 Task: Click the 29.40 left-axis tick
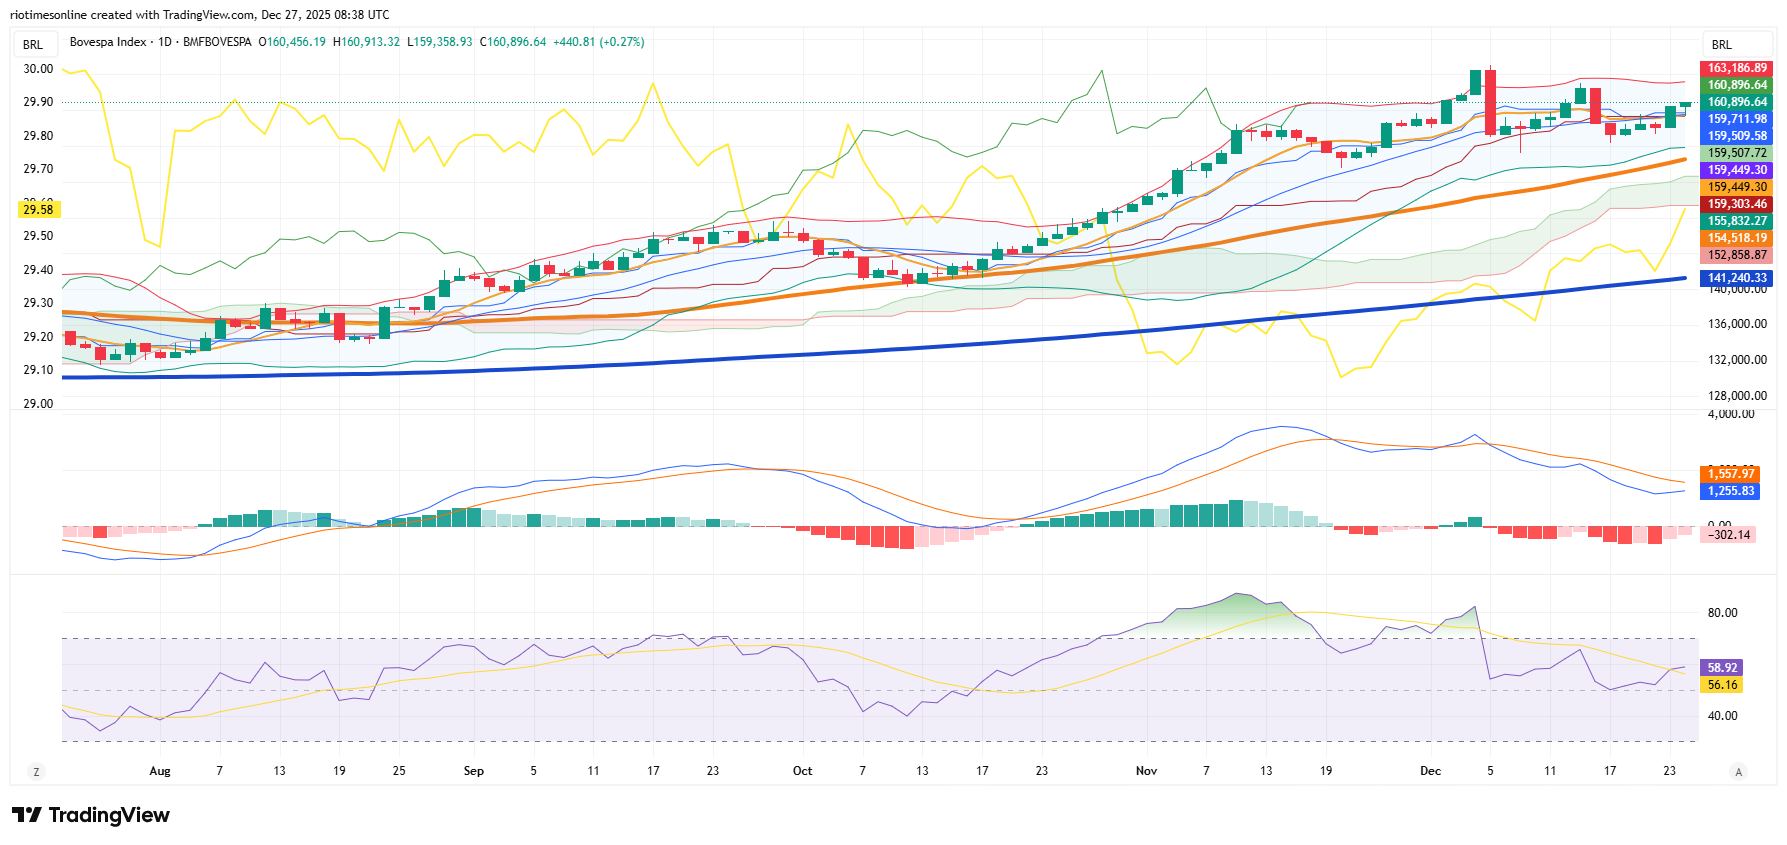coord(38,270)
